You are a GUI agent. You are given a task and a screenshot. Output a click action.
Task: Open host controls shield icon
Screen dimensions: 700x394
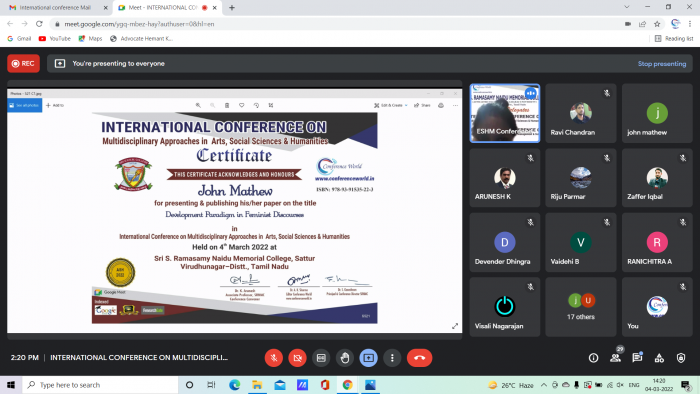(681, 358)
